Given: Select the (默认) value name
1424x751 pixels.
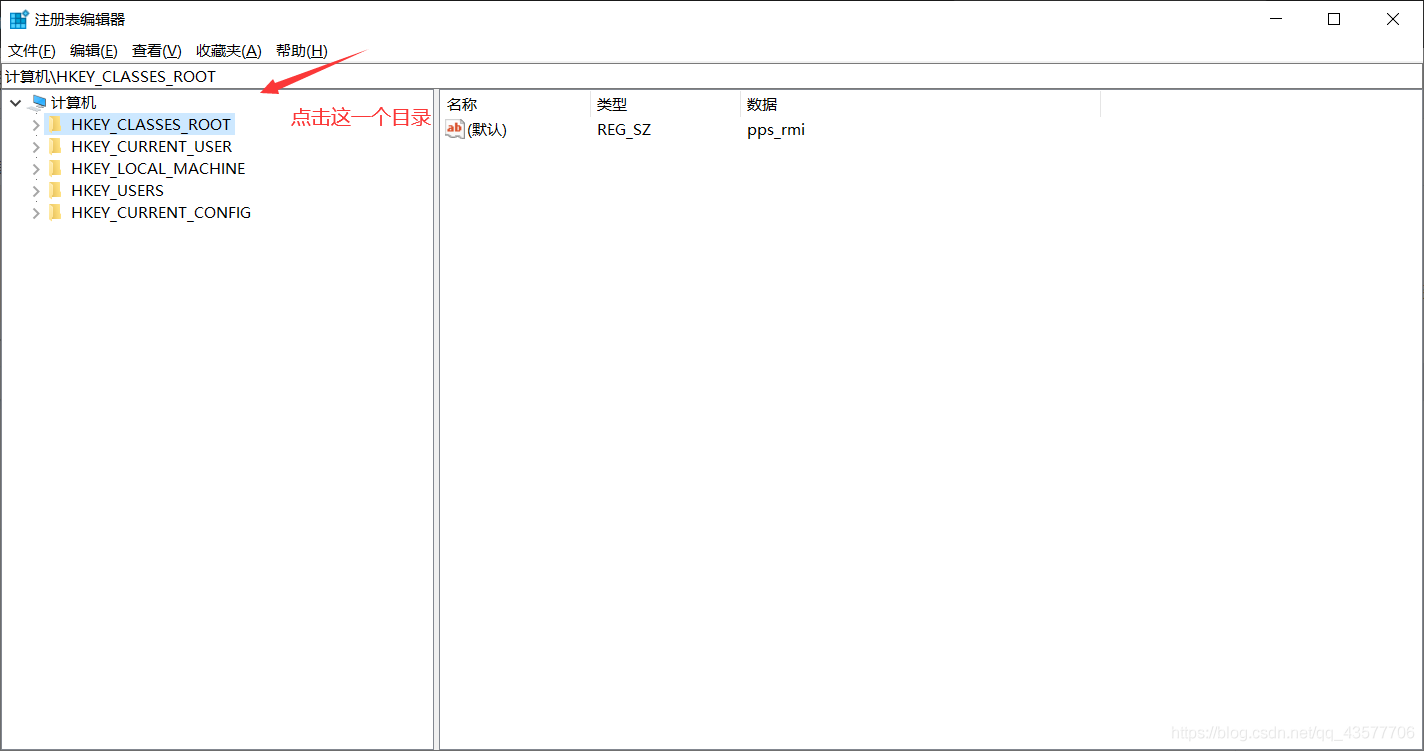Looking at the screenshot, I should [x=487, y=129].
